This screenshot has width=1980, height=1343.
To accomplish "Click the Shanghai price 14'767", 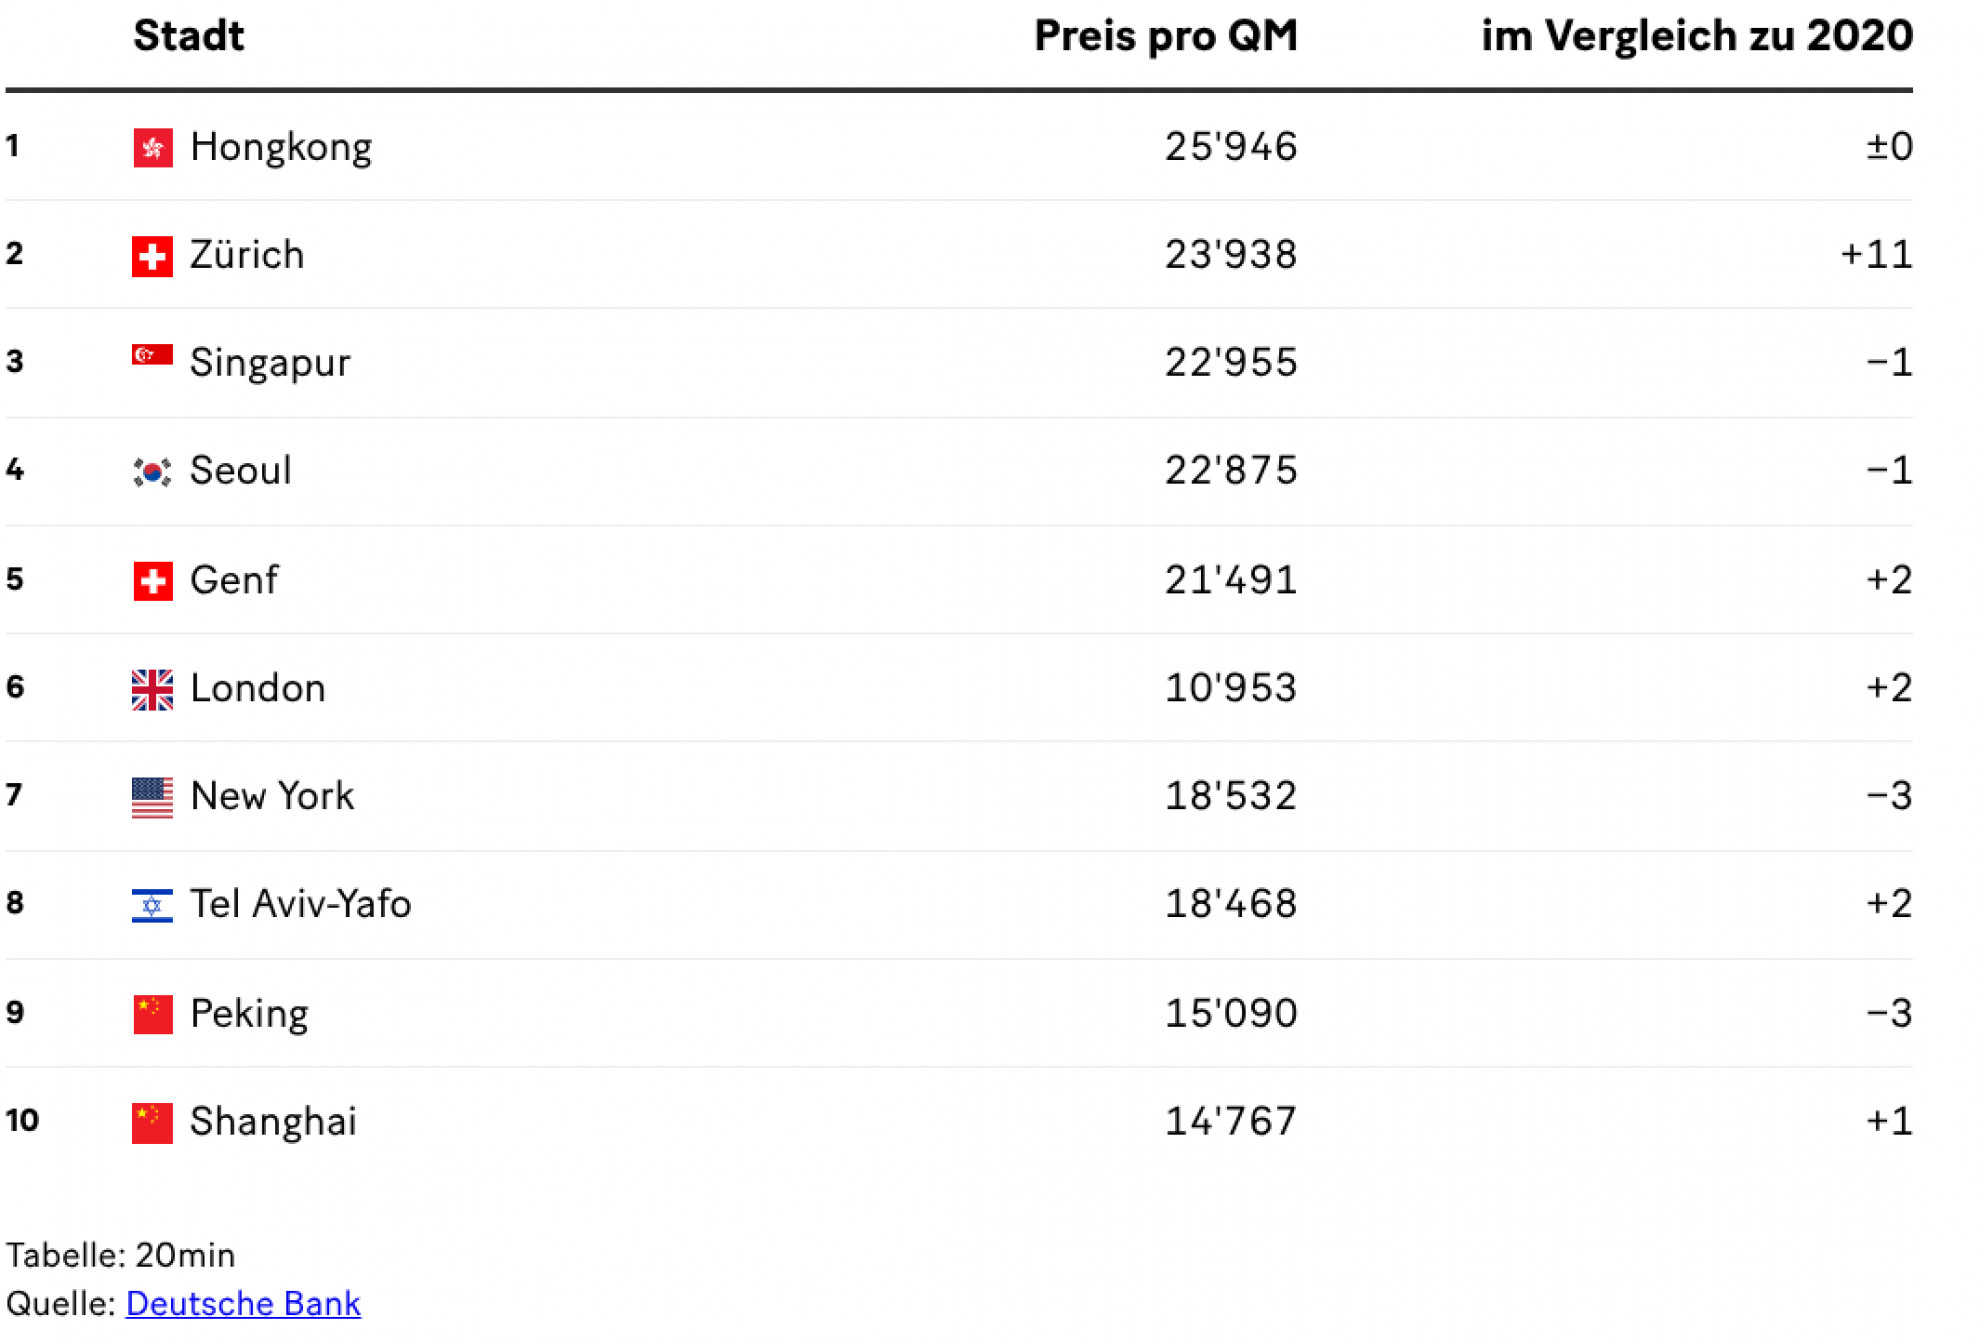I will [1231, 1121].
